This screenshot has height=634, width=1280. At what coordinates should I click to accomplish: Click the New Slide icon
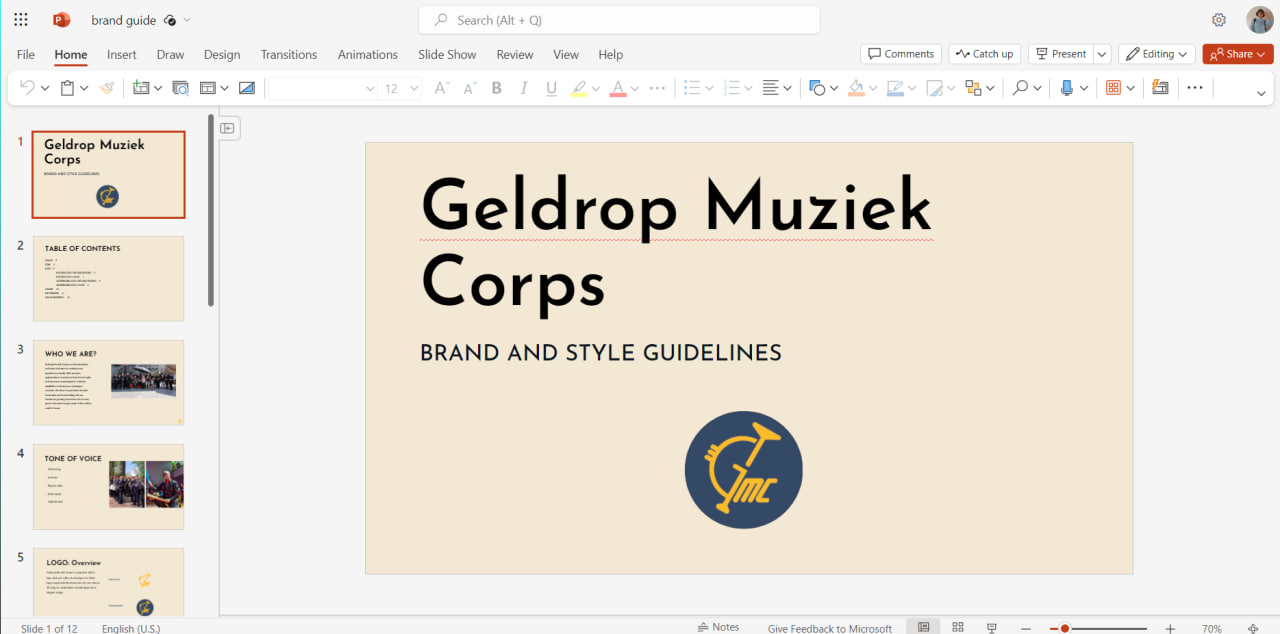click(141, 88)
